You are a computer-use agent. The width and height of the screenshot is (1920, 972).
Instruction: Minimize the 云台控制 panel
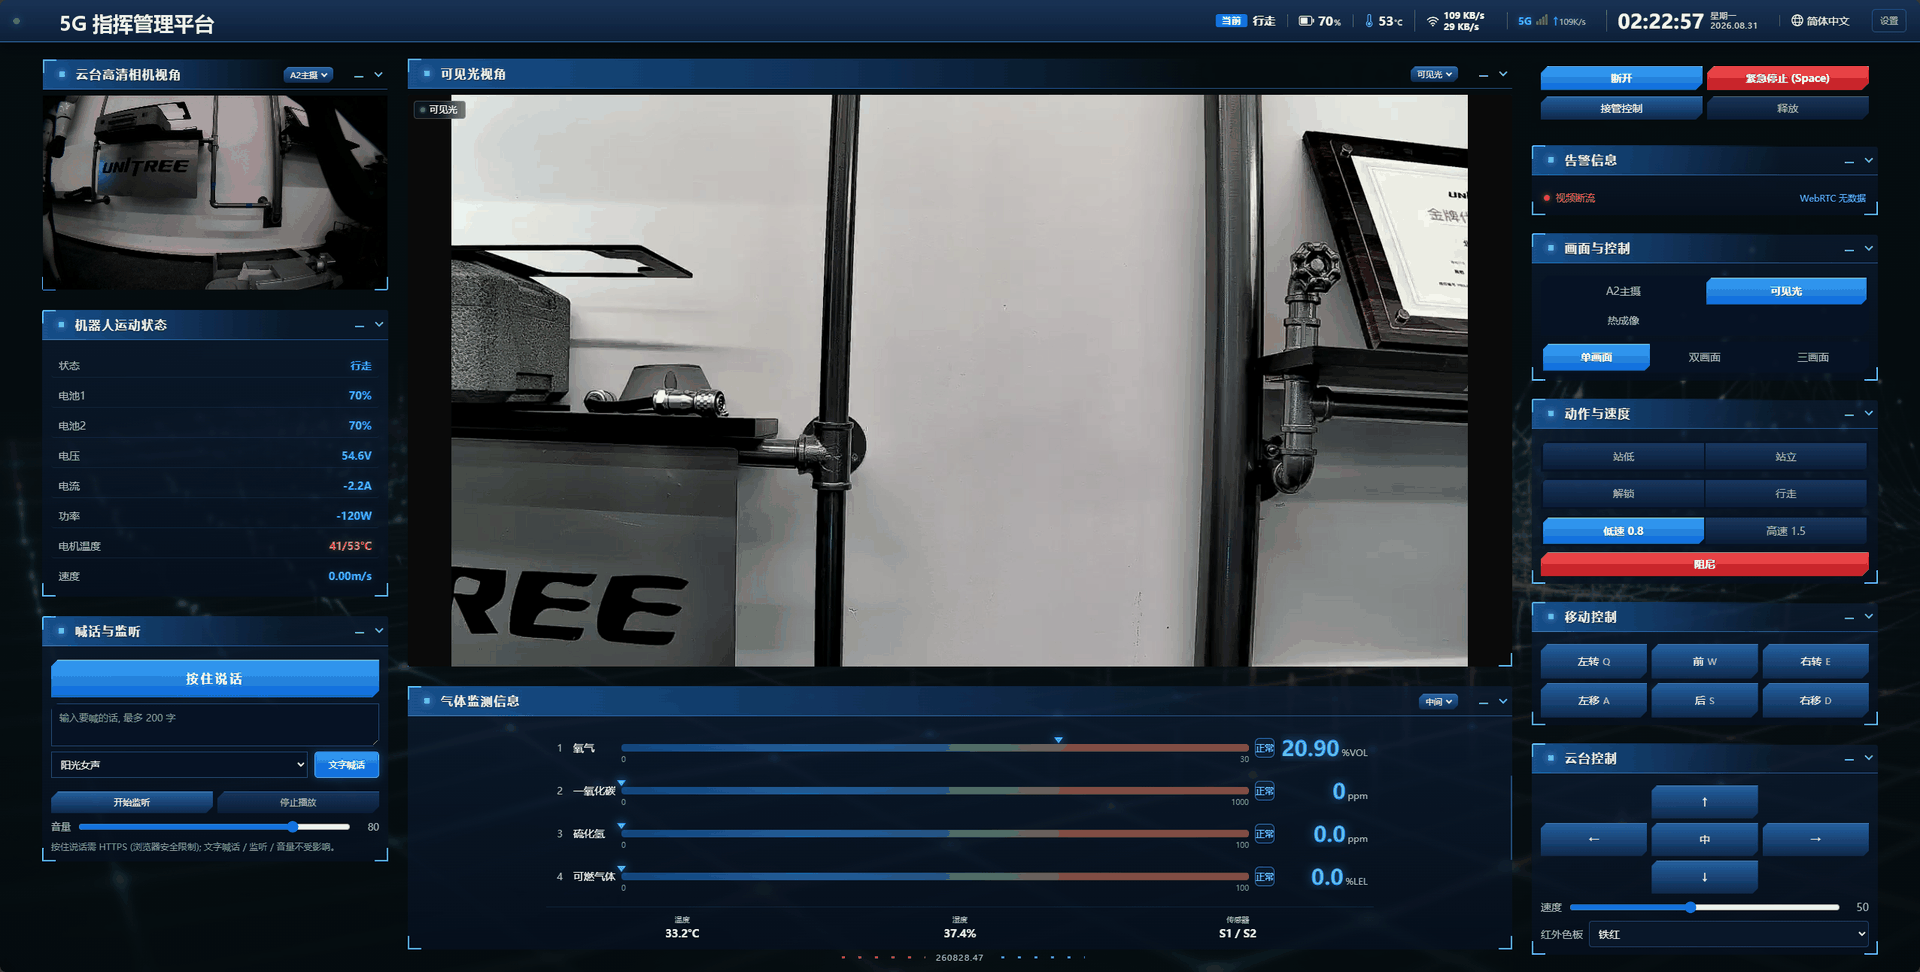[x=1849, y=759]
